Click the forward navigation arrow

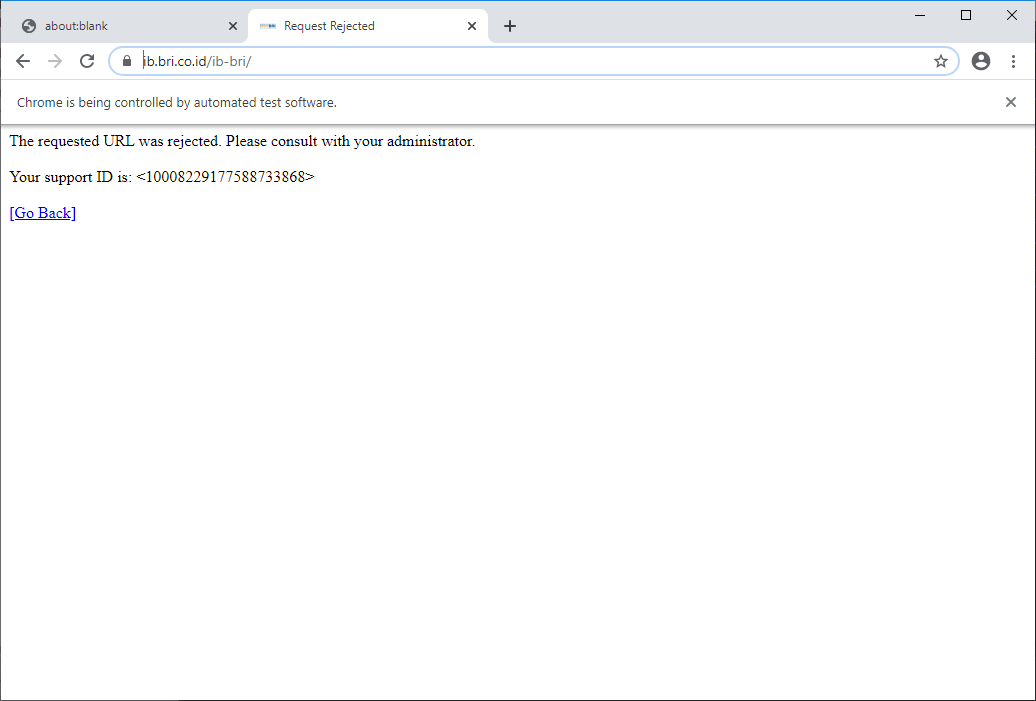pos(55,61)
